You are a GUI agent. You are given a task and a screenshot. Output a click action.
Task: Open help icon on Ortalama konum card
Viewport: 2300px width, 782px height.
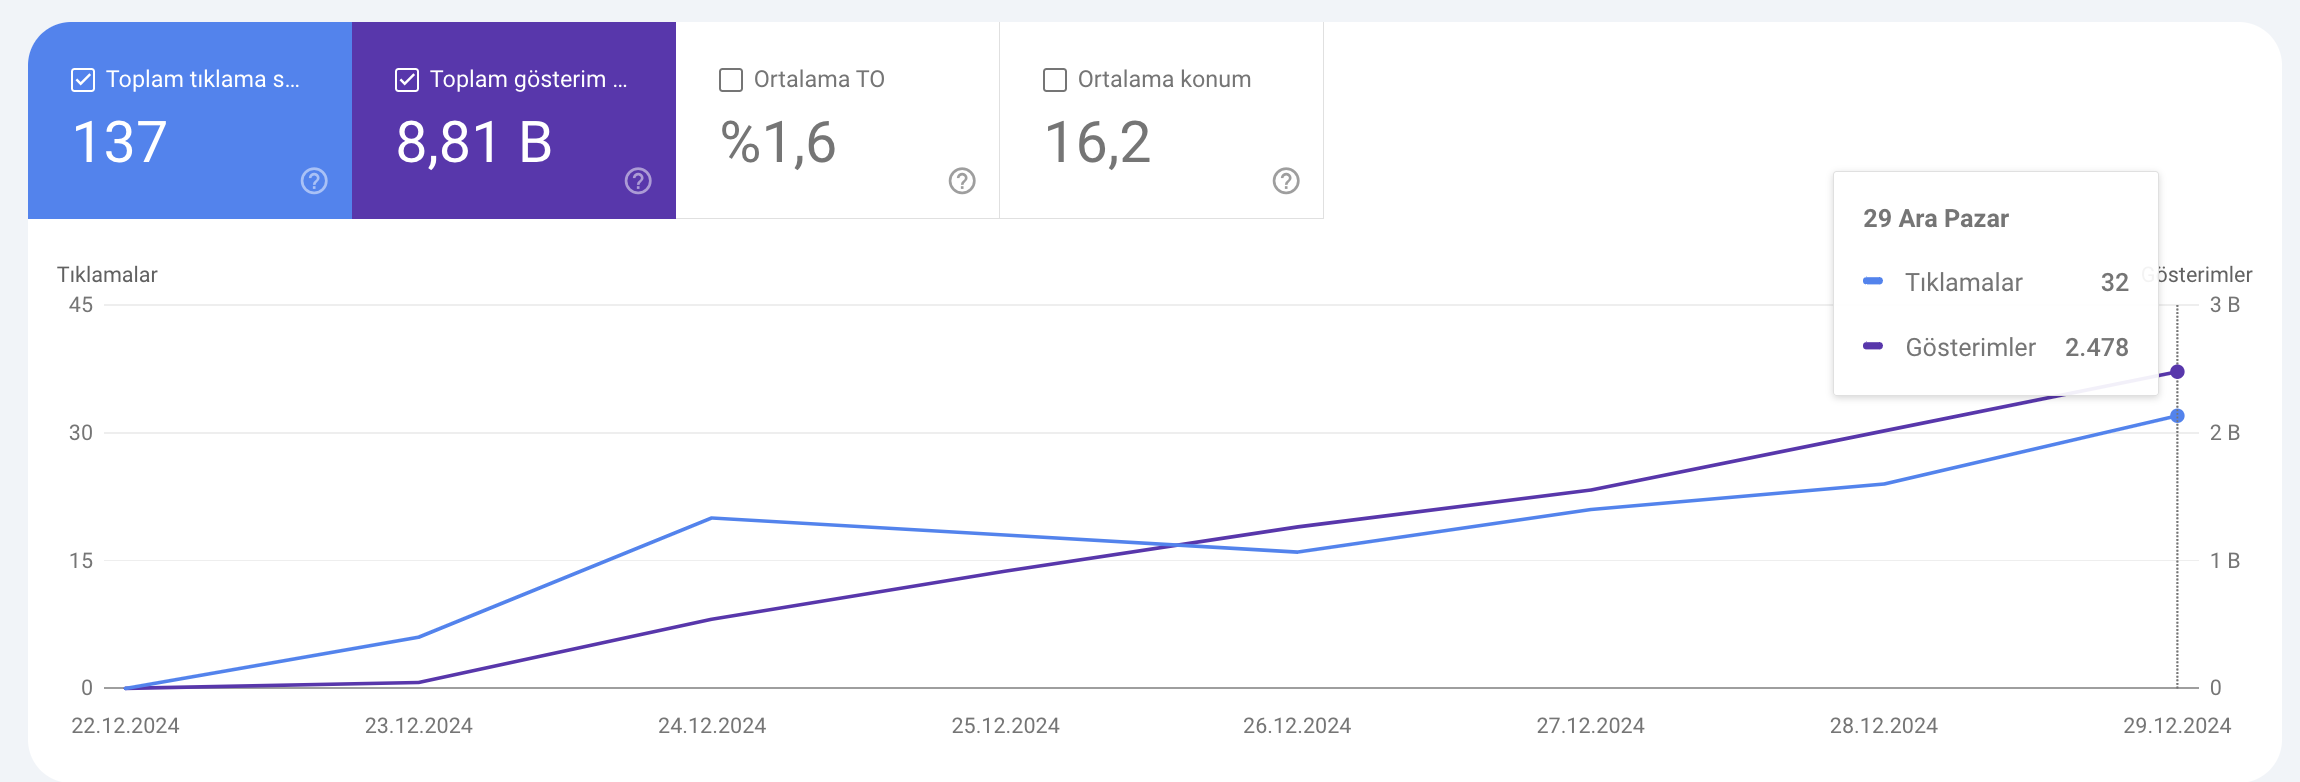(x=1286, y=181)
